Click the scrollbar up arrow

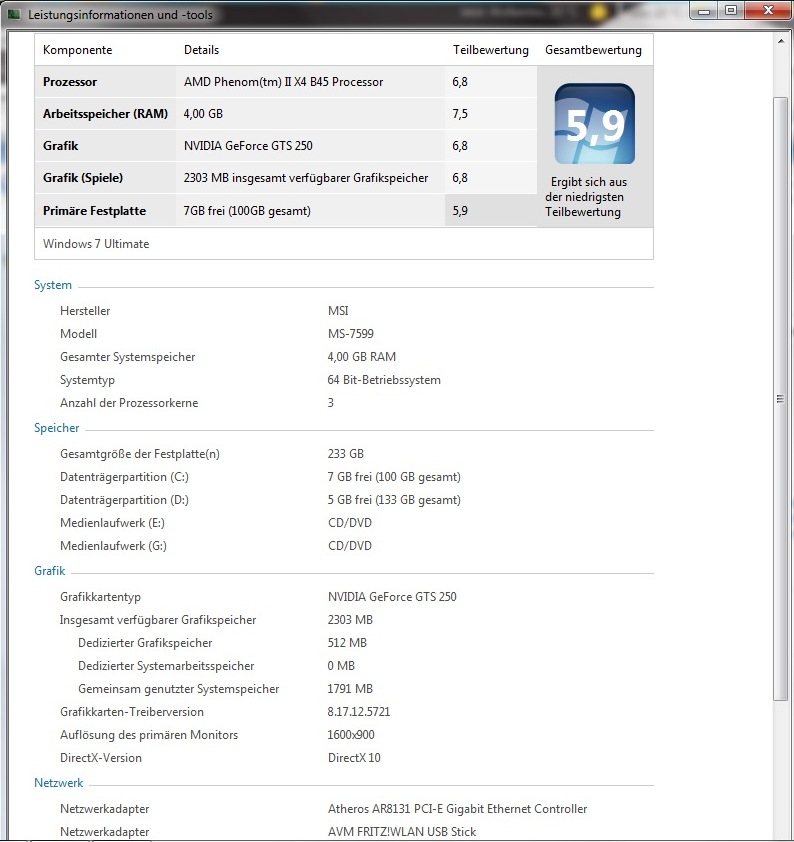point(781,41)
